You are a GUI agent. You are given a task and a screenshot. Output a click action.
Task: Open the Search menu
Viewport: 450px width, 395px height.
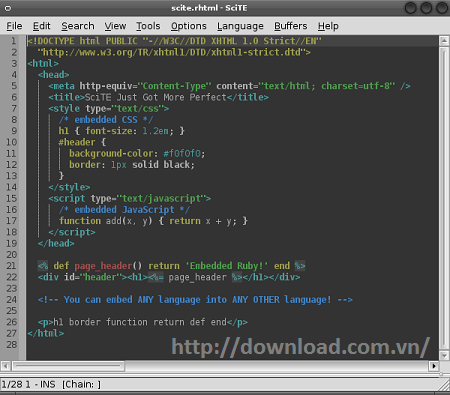tap(78, 26)
